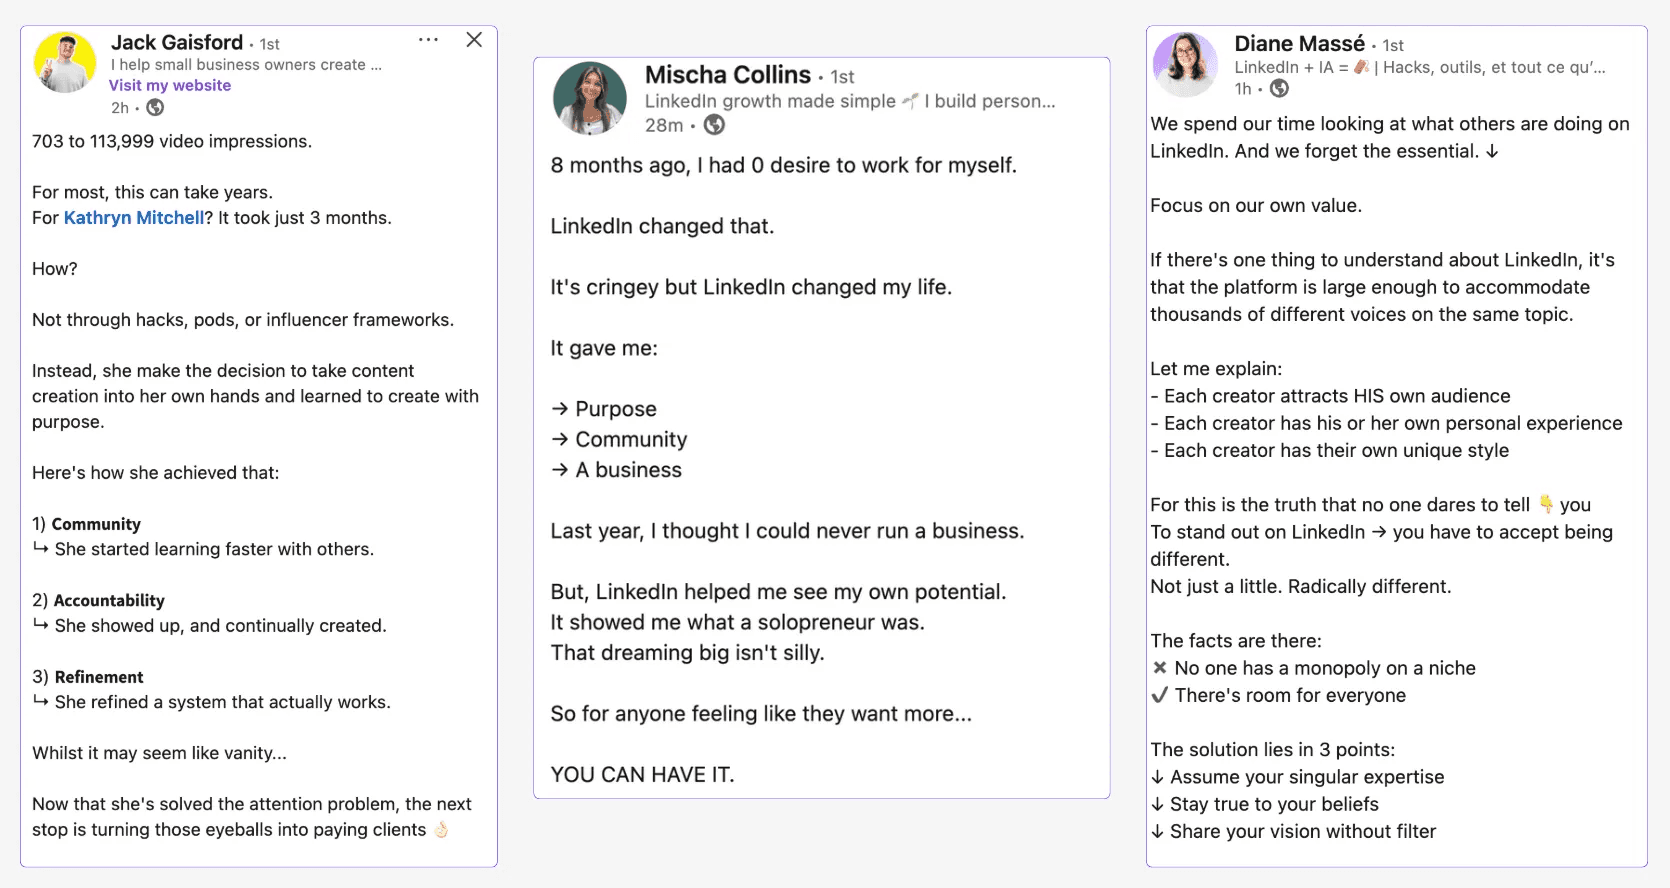Open Kathryn Mitchell's profile link
This screenshot has width=1670, height=888.
[134, 217]
